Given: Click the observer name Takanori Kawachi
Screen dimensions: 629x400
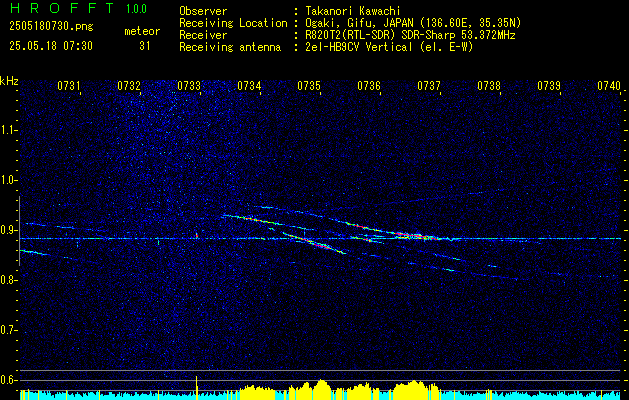Looking at the screenshot, I should point(353,11).
